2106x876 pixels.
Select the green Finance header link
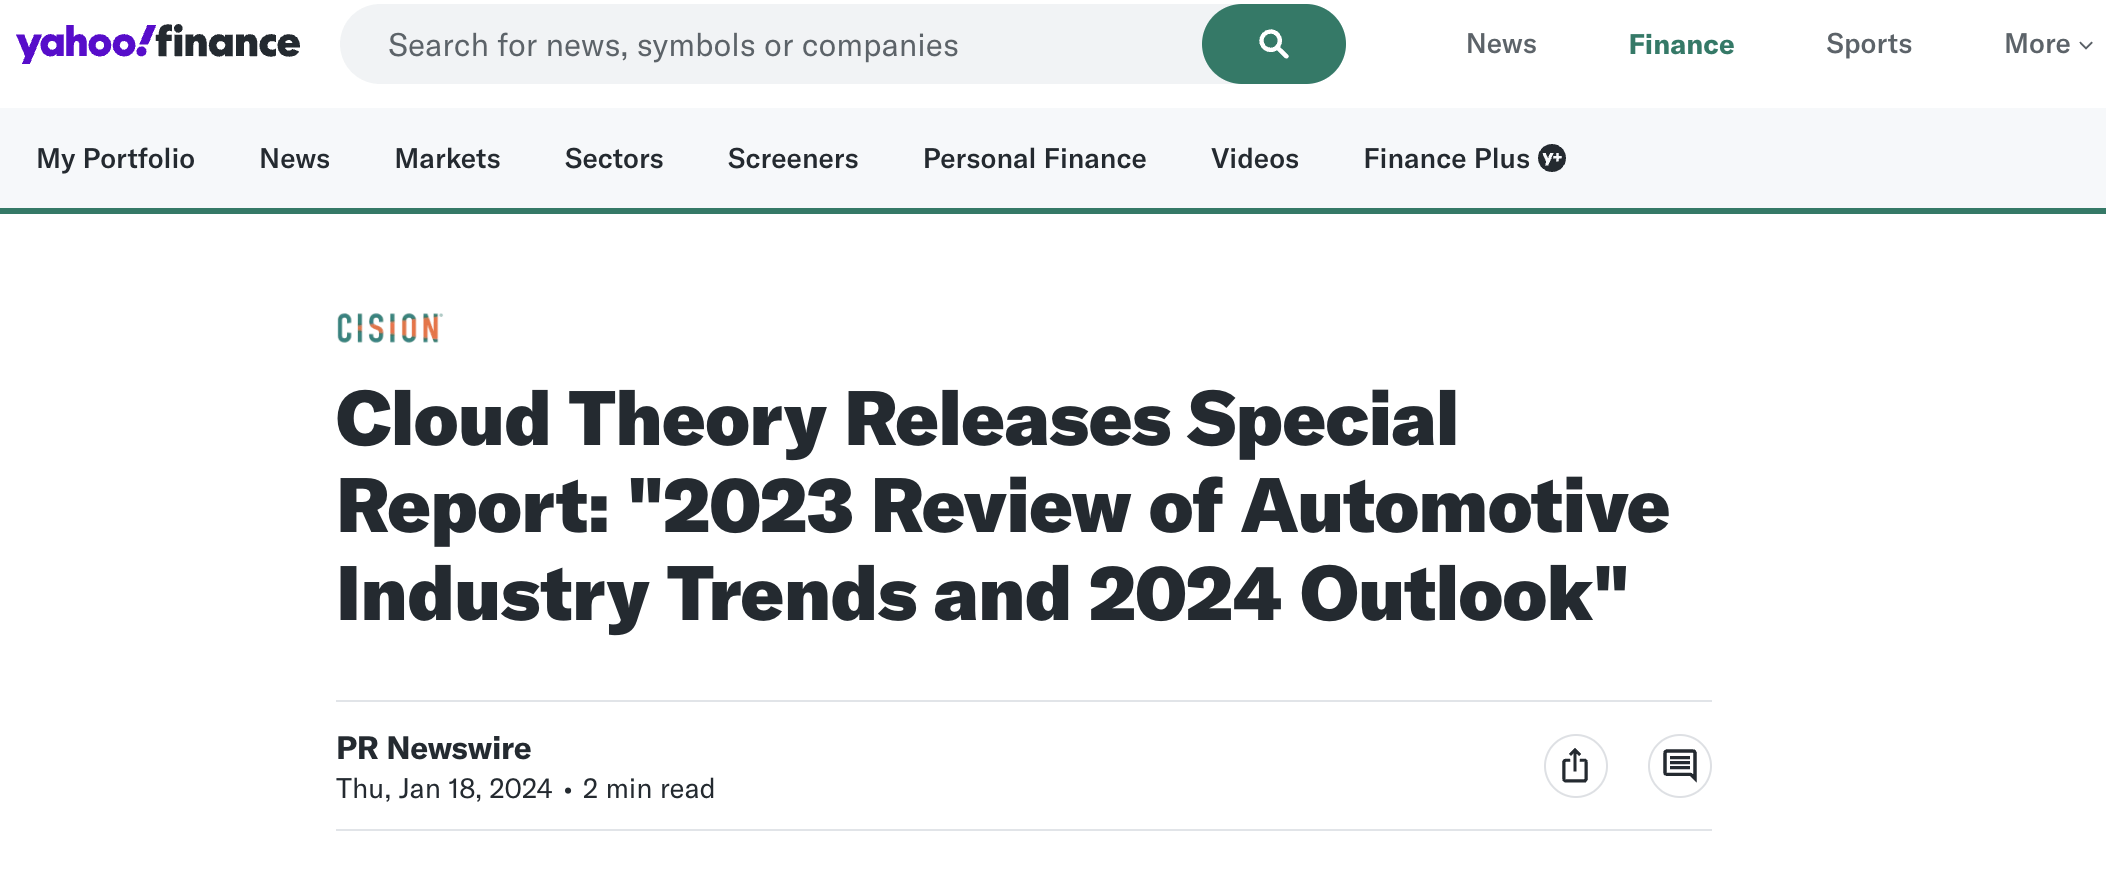click(1681, 44)
